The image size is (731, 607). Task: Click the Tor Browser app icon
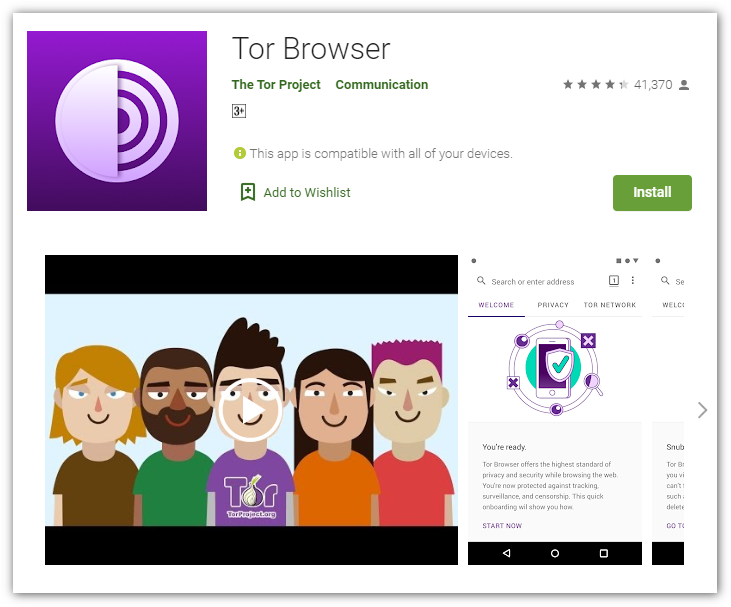click(x=117, y=121)
